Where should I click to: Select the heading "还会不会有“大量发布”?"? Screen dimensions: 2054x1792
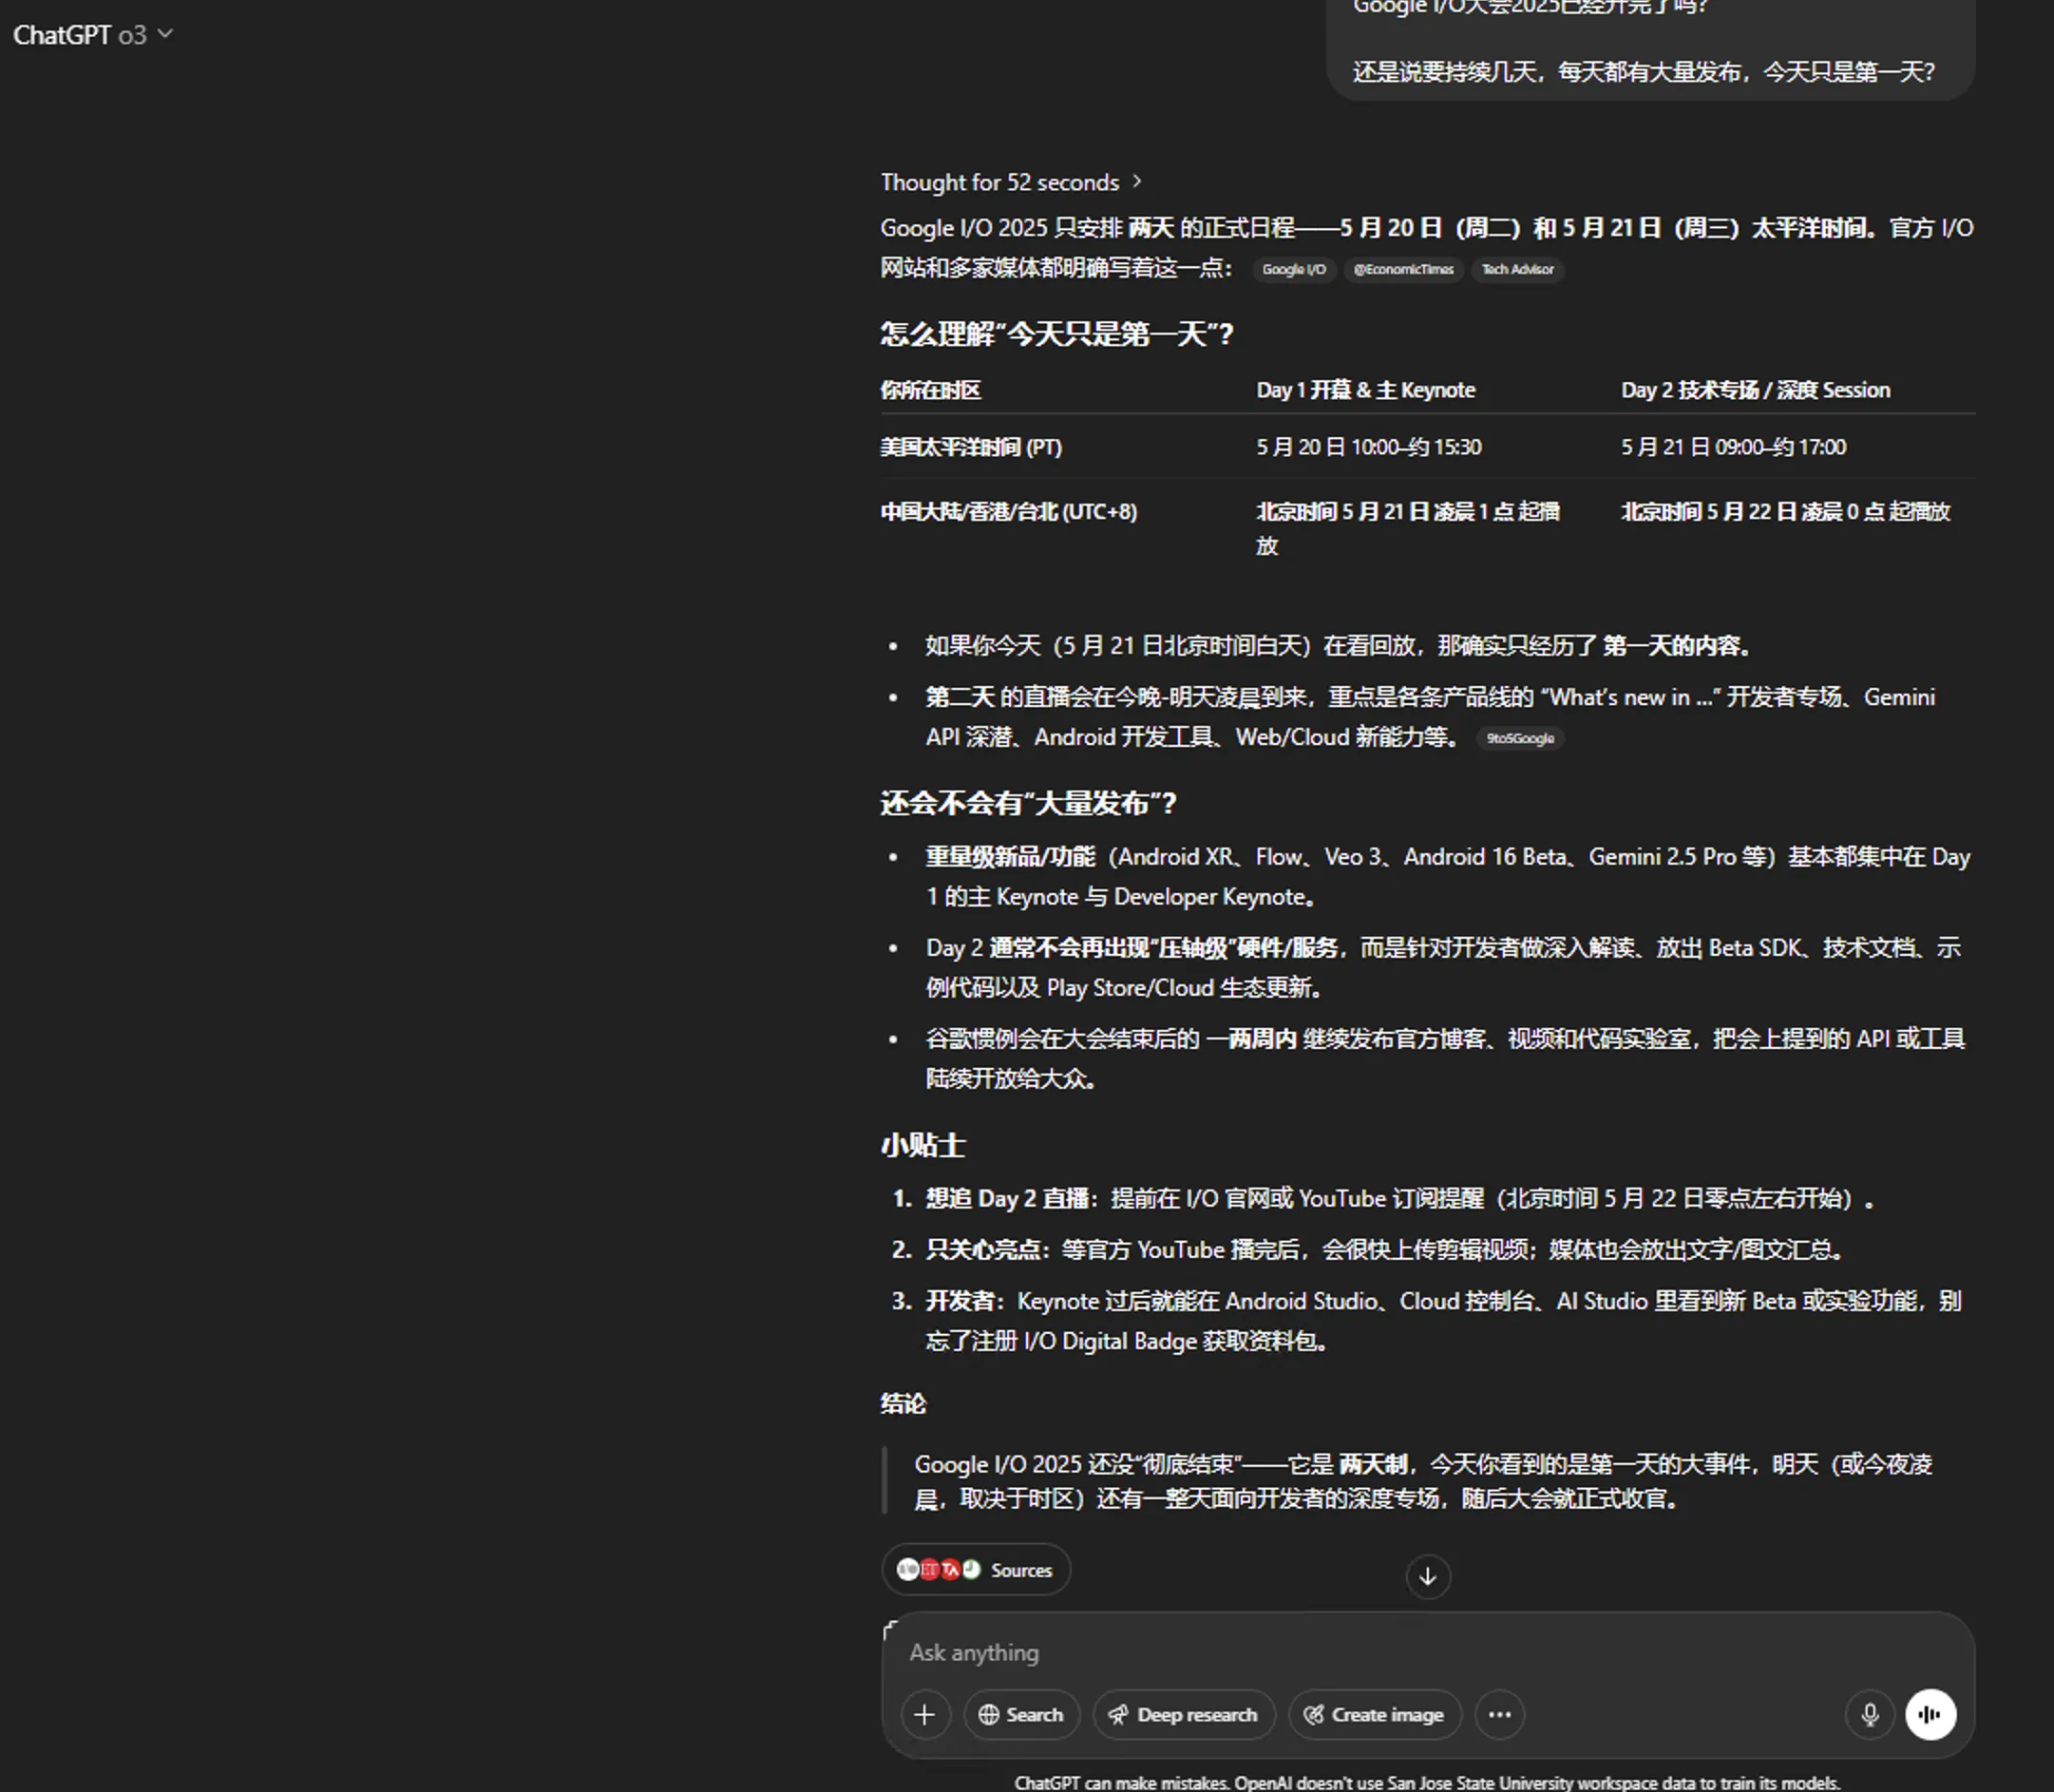[x=1028, y=803]
